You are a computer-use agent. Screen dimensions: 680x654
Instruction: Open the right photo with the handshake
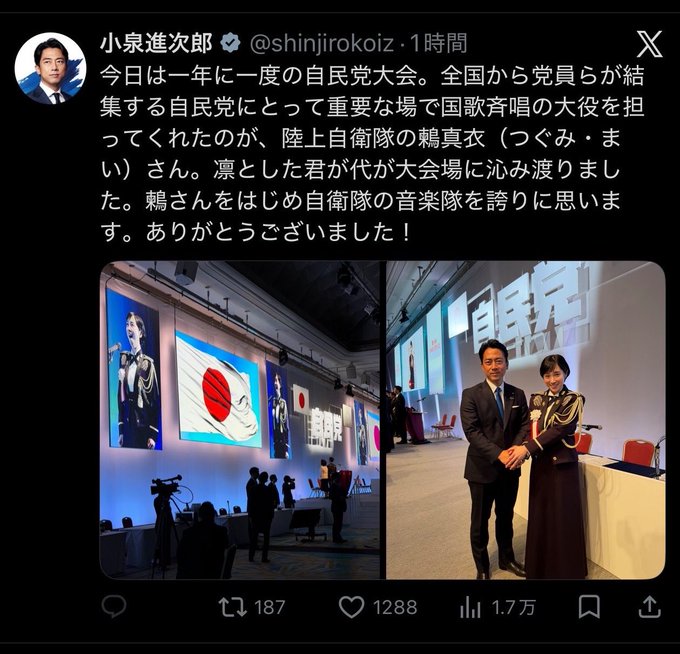(526, 420)
